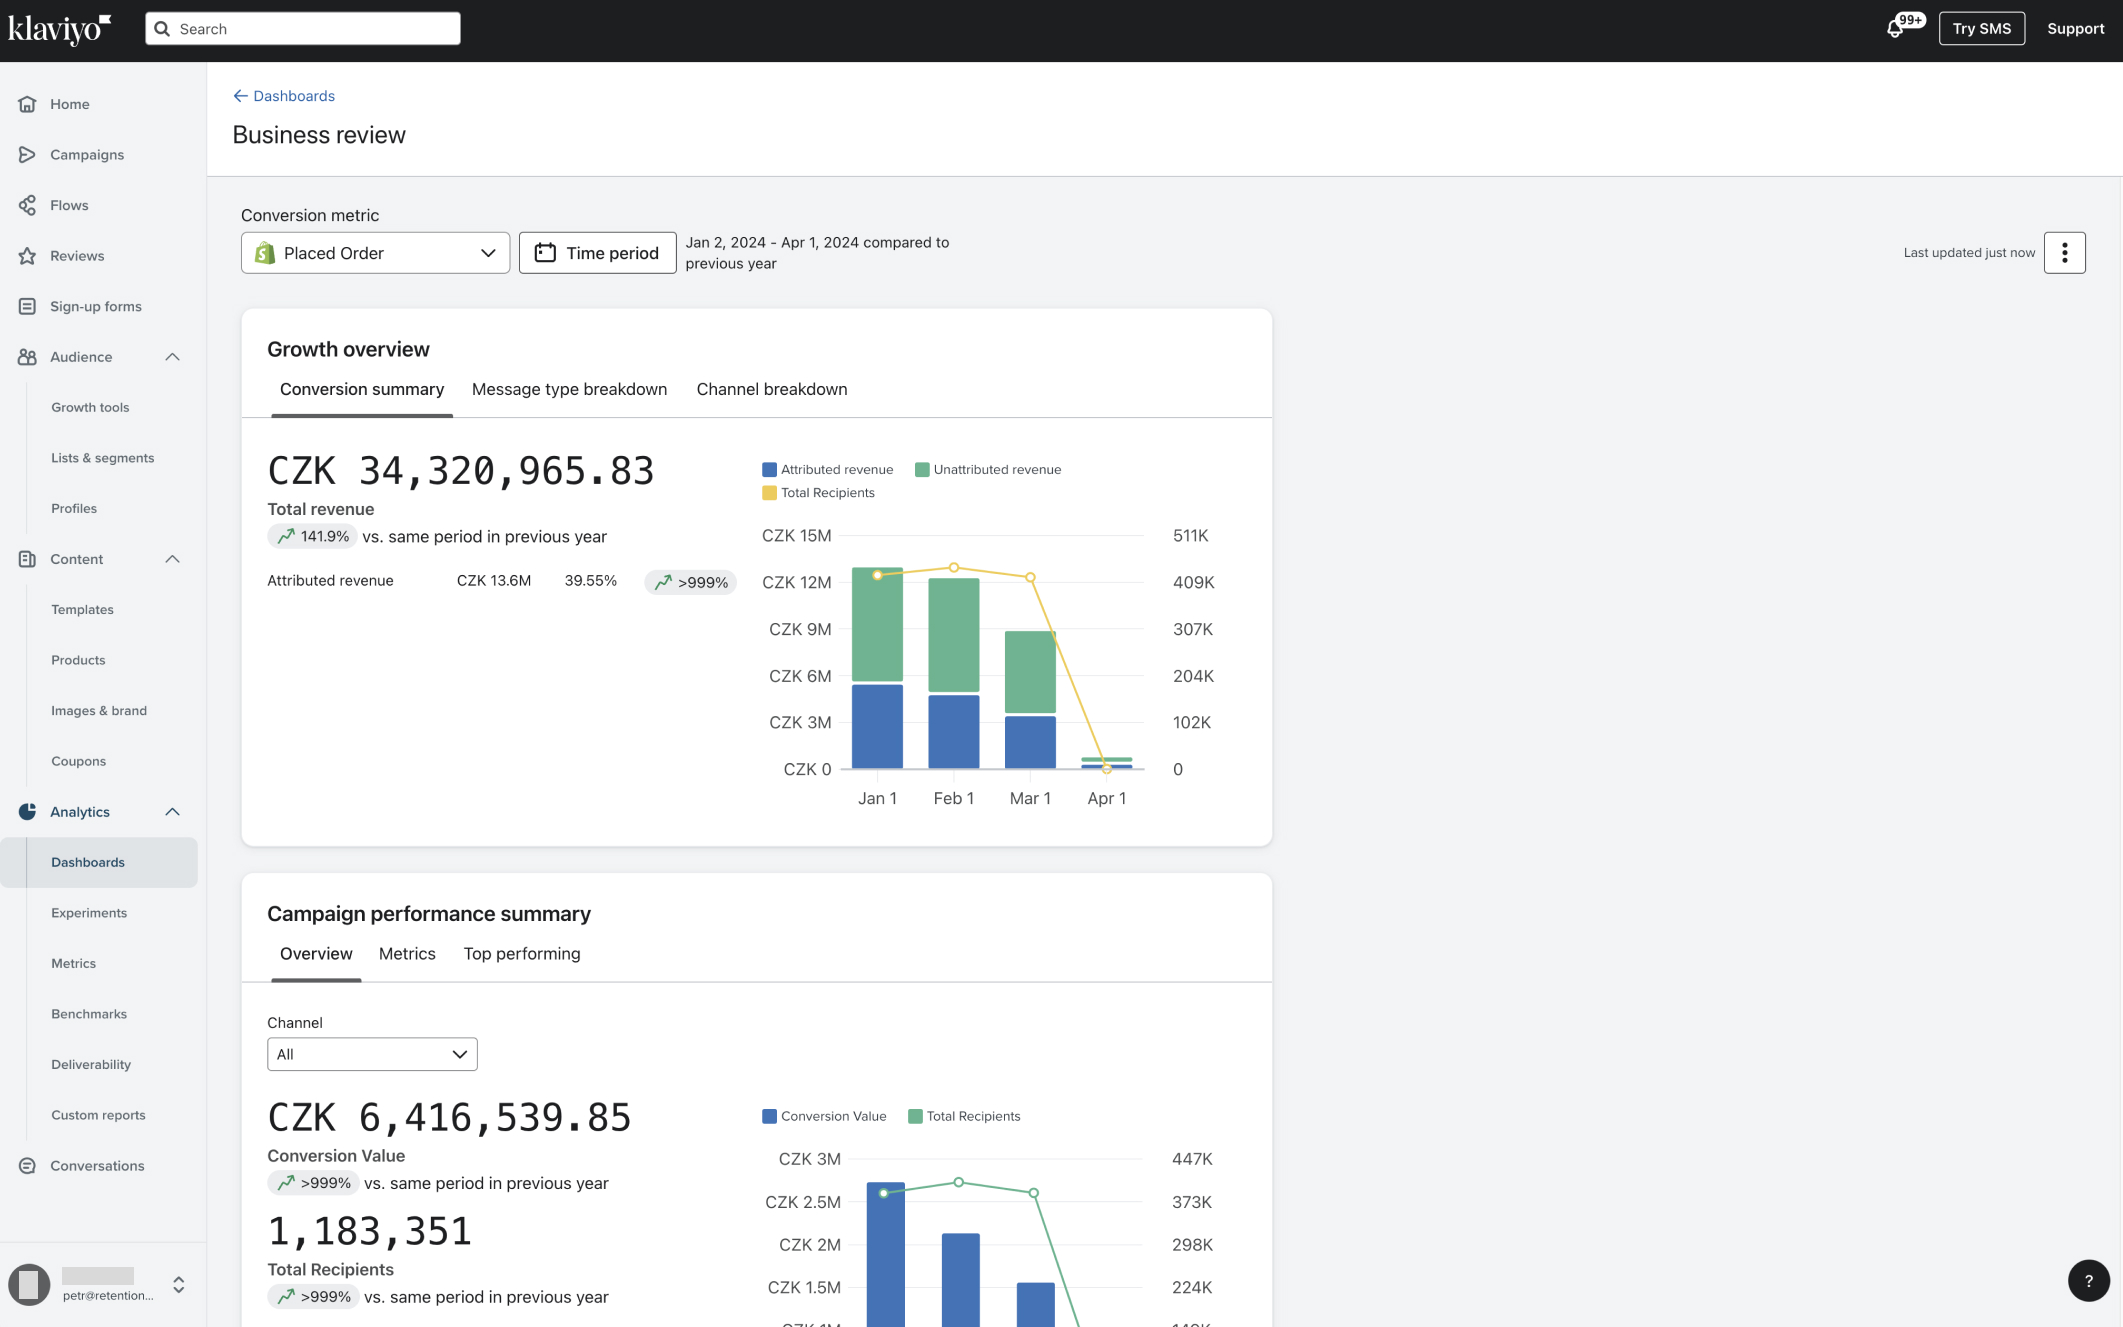2123x1327 pixels.
Task: Select Dashboards under Analytics
Action: 99,863
